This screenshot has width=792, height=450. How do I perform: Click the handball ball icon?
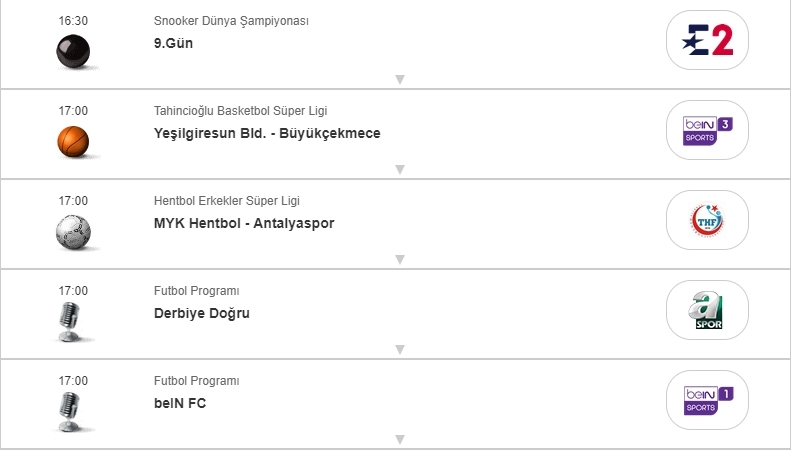point(73,231)
